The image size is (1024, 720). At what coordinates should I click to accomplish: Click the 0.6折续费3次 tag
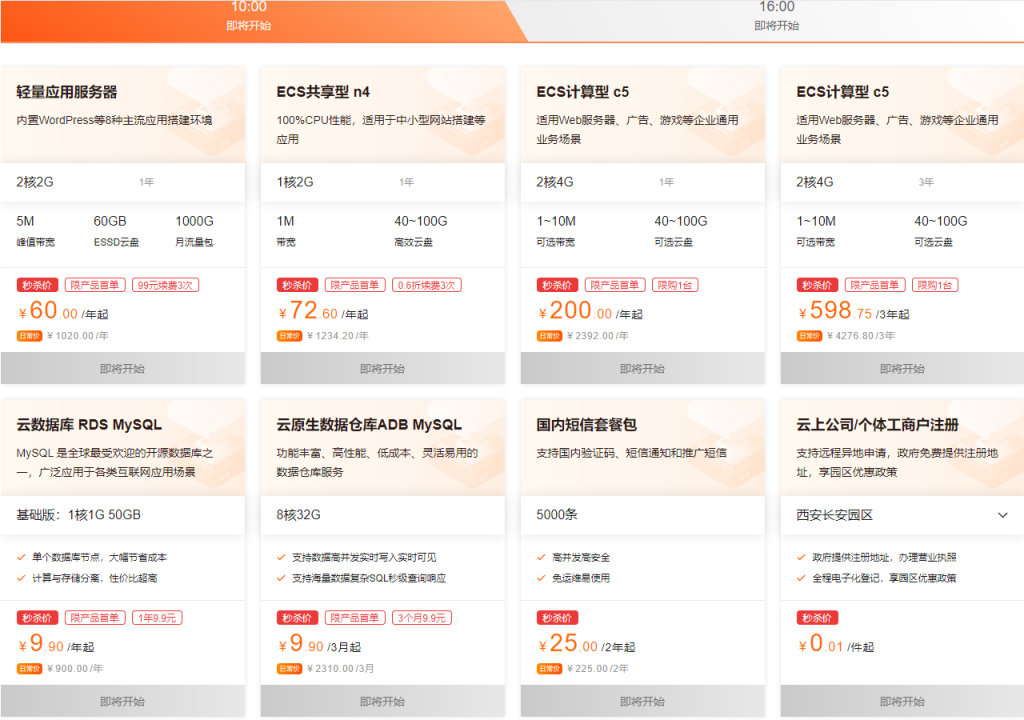pos(426,285)
